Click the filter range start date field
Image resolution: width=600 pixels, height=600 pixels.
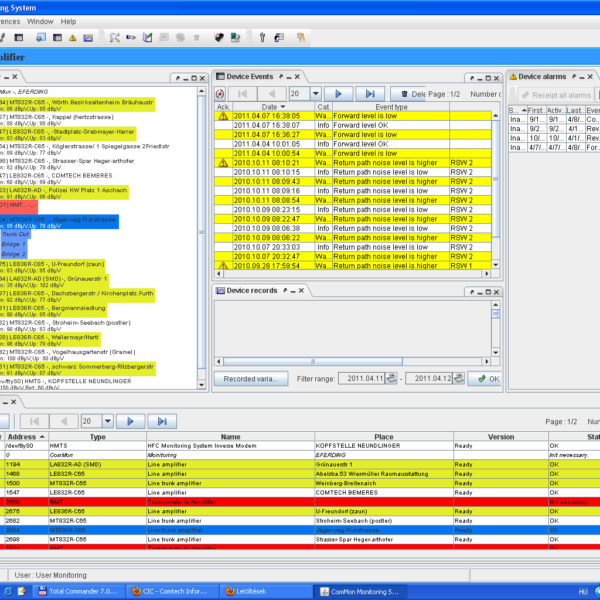[x=360, y=379]
